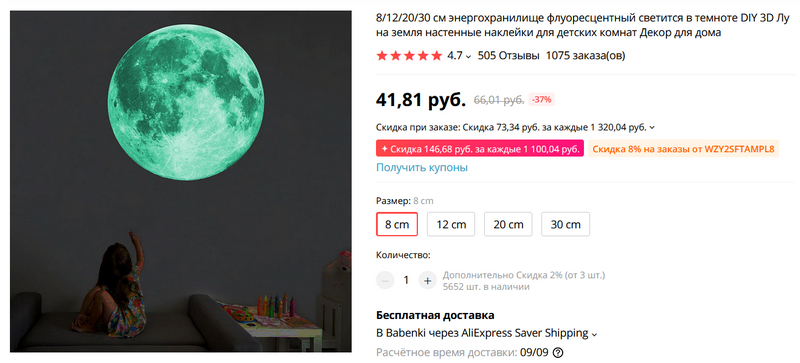Choose the 30 cm size
Screen dimensions: 800x363
565,224
